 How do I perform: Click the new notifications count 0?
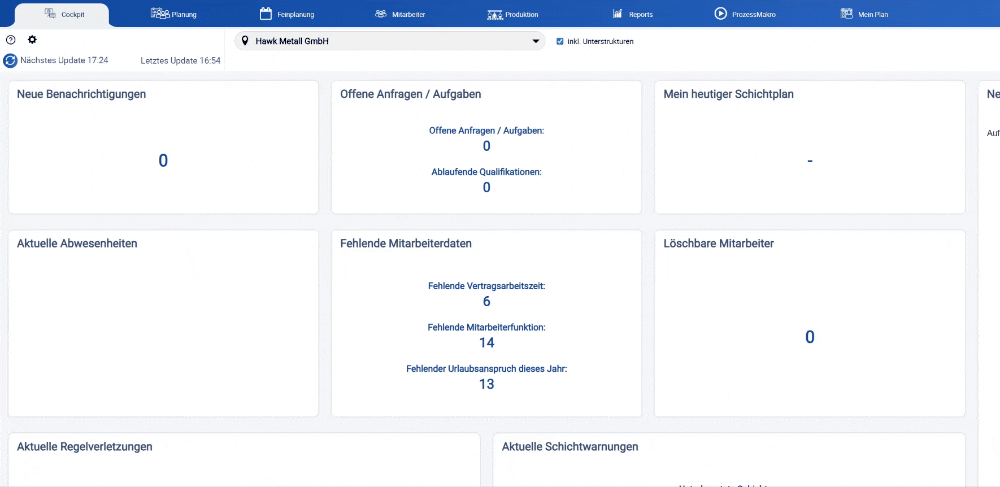click(x=163, y=161)
